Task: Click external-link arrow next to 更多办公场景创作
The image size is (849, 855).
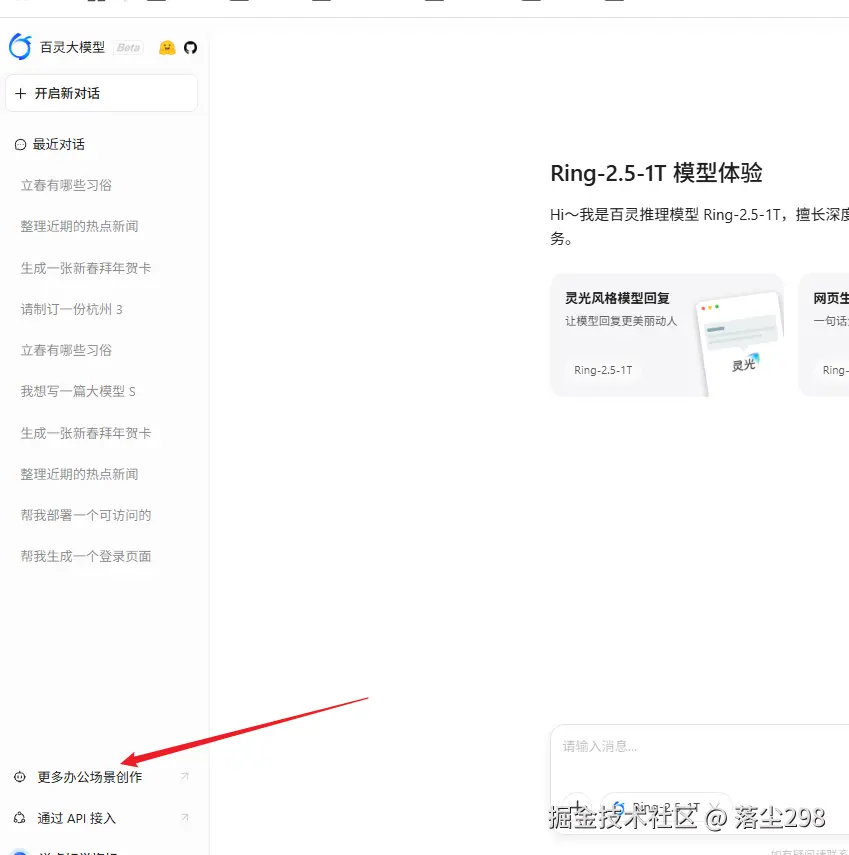Action: pyautogui.click(x=185, y=776)
